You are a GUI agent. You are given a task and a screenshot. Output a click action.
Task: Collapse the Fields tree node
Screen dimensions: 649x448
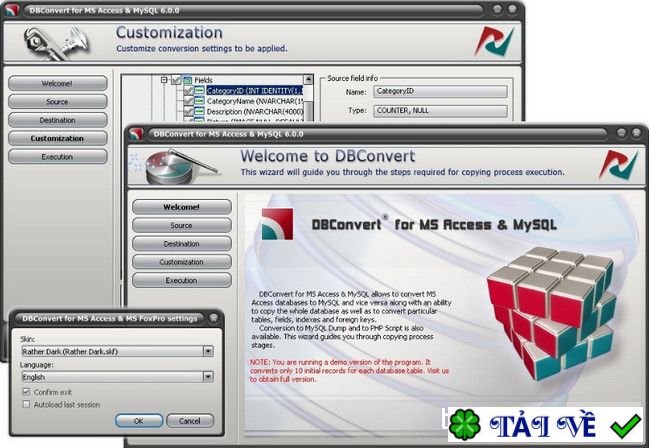[x=164, y=79]
